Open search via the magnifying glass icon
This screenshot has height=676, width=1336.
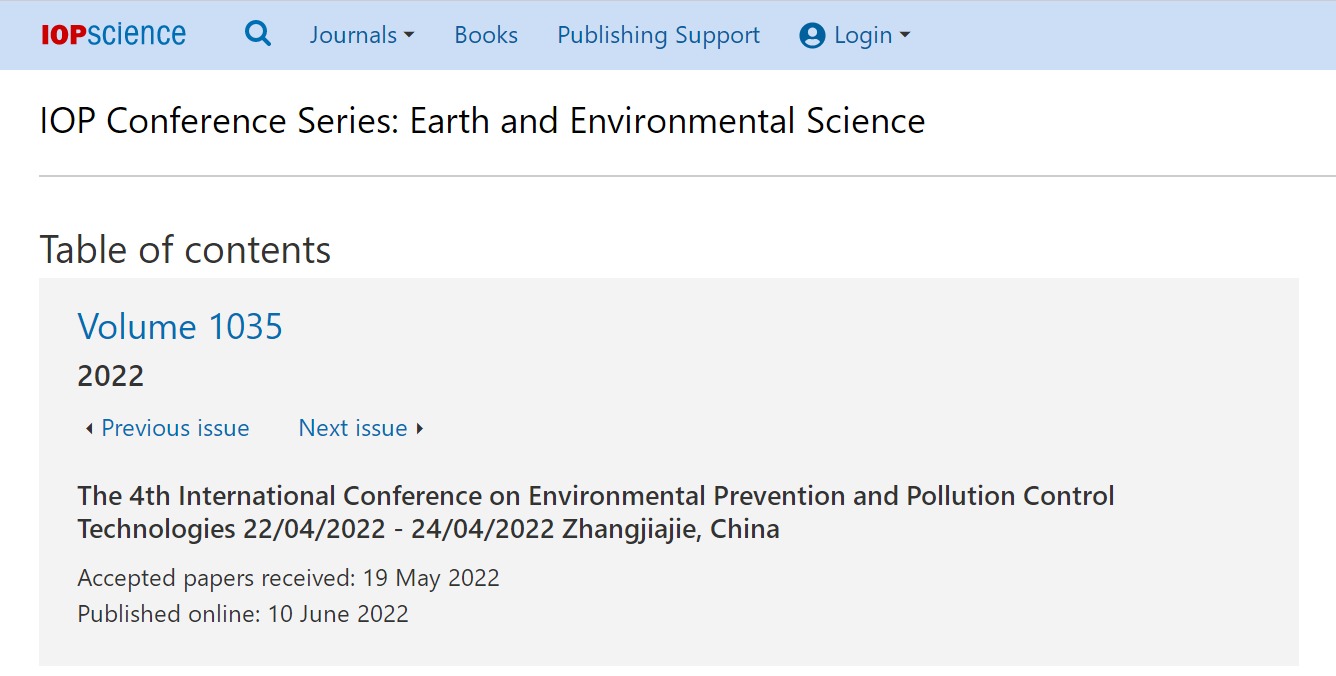coord(258,34)
